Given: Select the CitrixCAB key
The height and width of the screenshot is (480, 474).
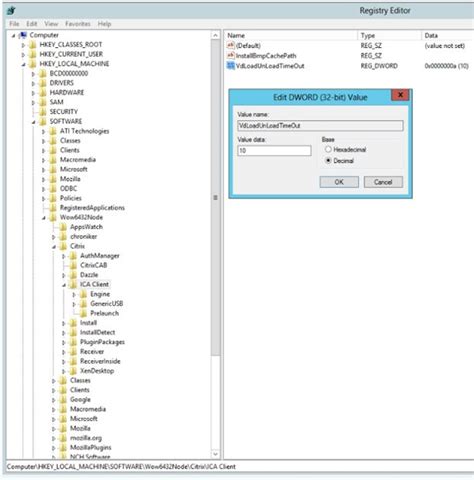Looking at the screenshot, I should pos(94,265).
